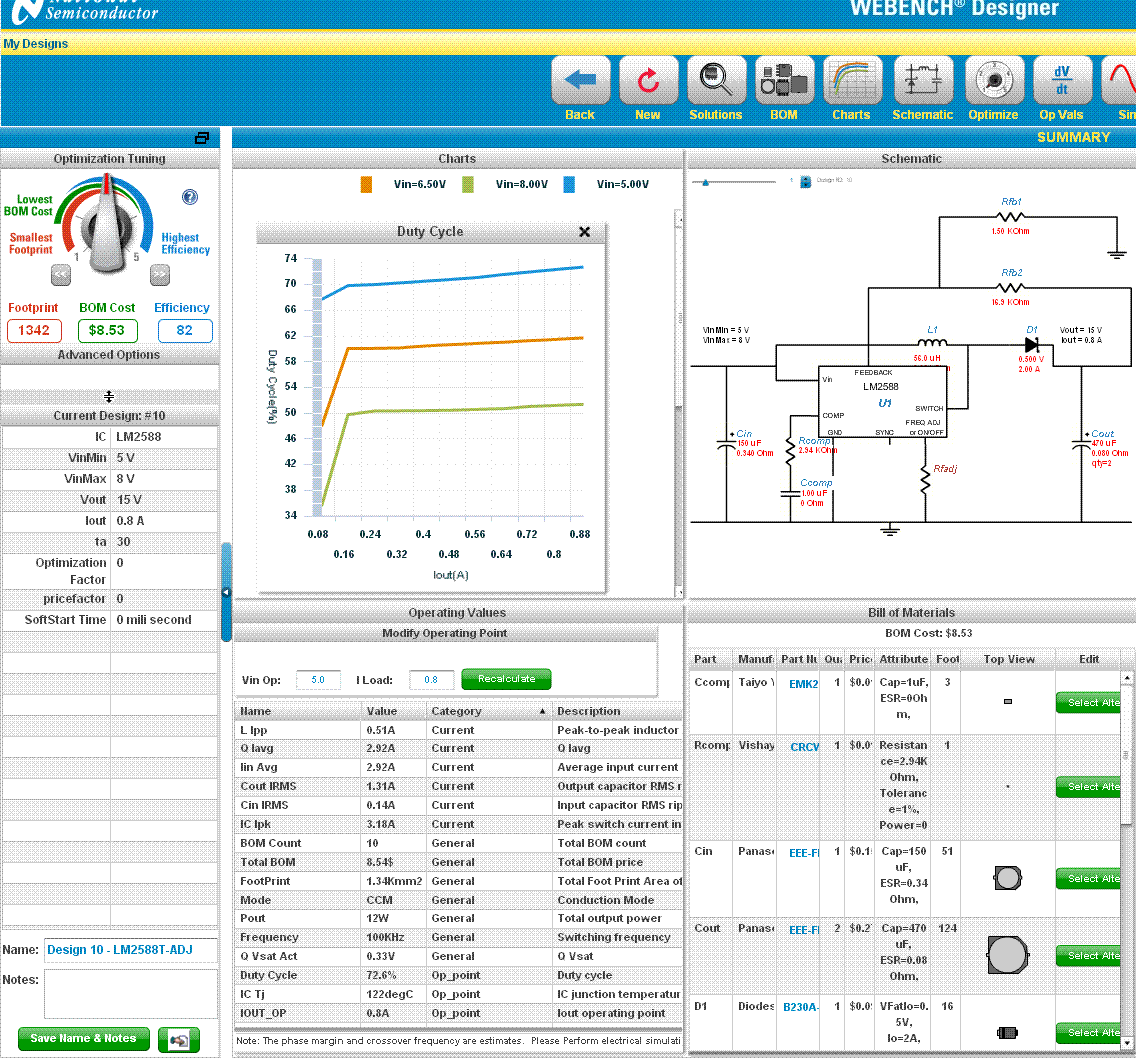Select the Rfb2 resistor in the schematic
Image resolution: width=1136 pixels, height=1058 pixels.
pos(1011,288)
